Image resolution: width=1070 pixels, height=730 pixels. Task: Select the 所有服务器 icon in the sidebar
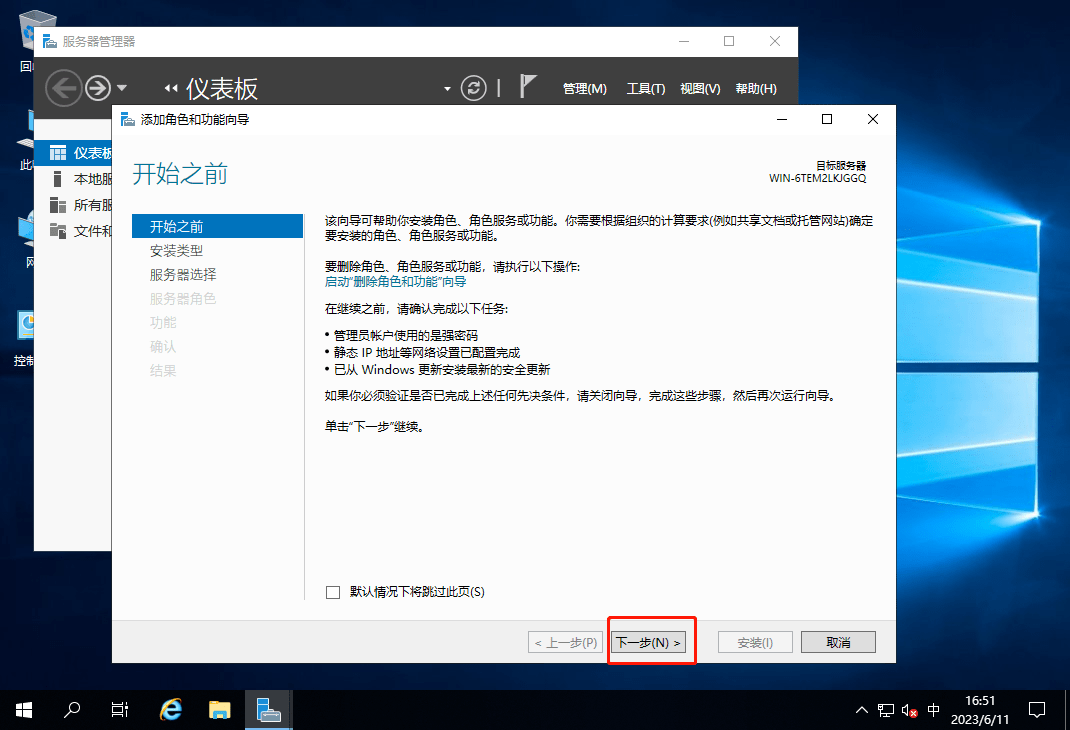point(58,205)
